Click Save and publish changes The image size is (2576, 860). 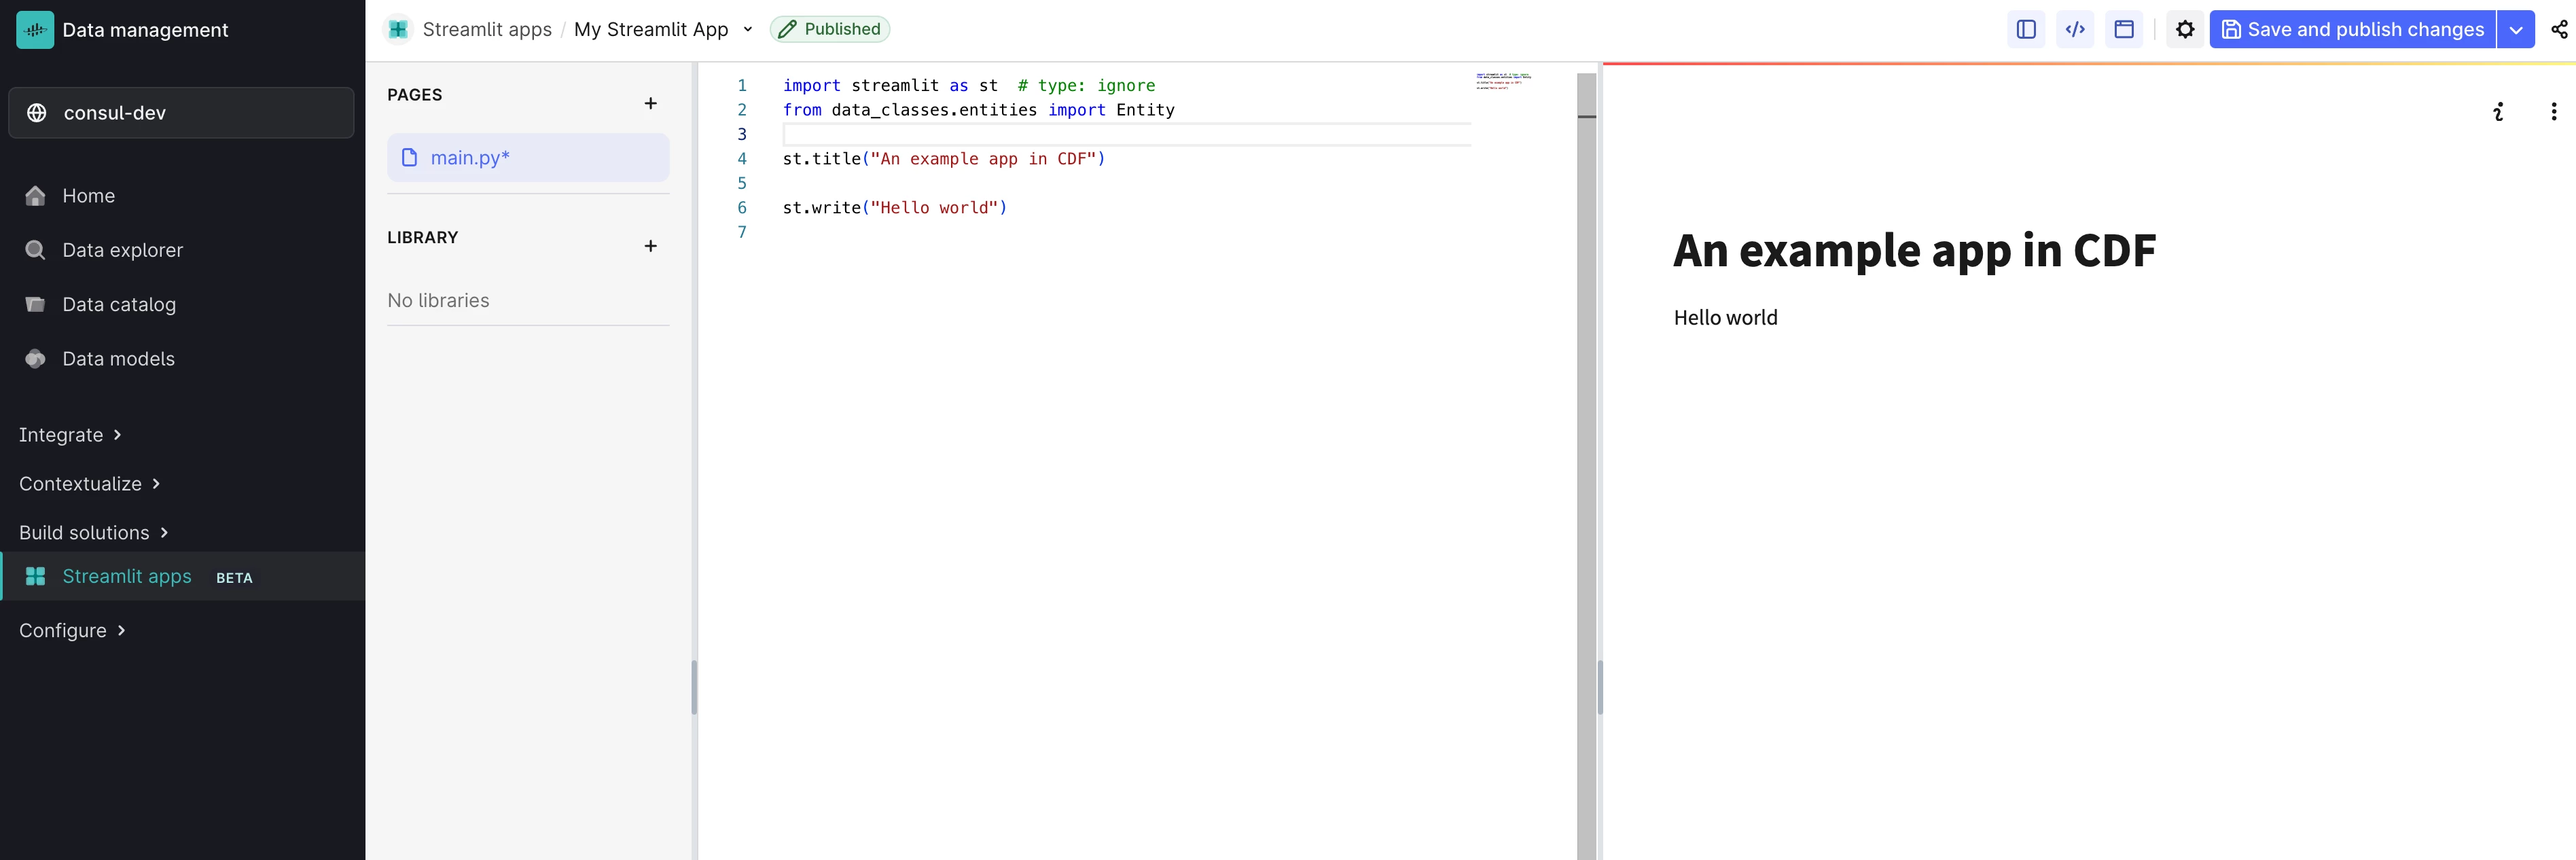coord(2352,30)
